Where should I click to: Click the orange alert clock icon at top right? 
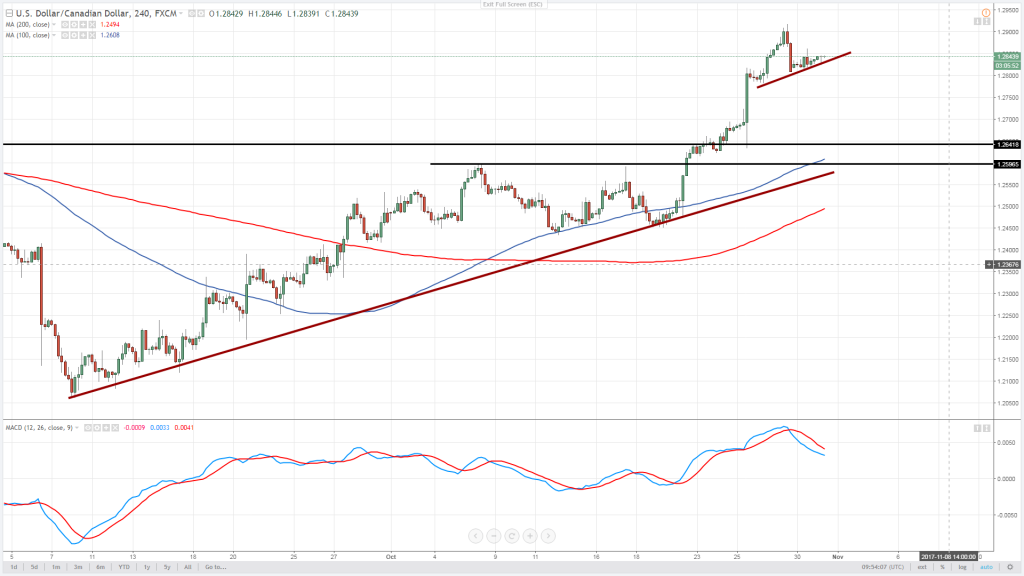(986, 12)
